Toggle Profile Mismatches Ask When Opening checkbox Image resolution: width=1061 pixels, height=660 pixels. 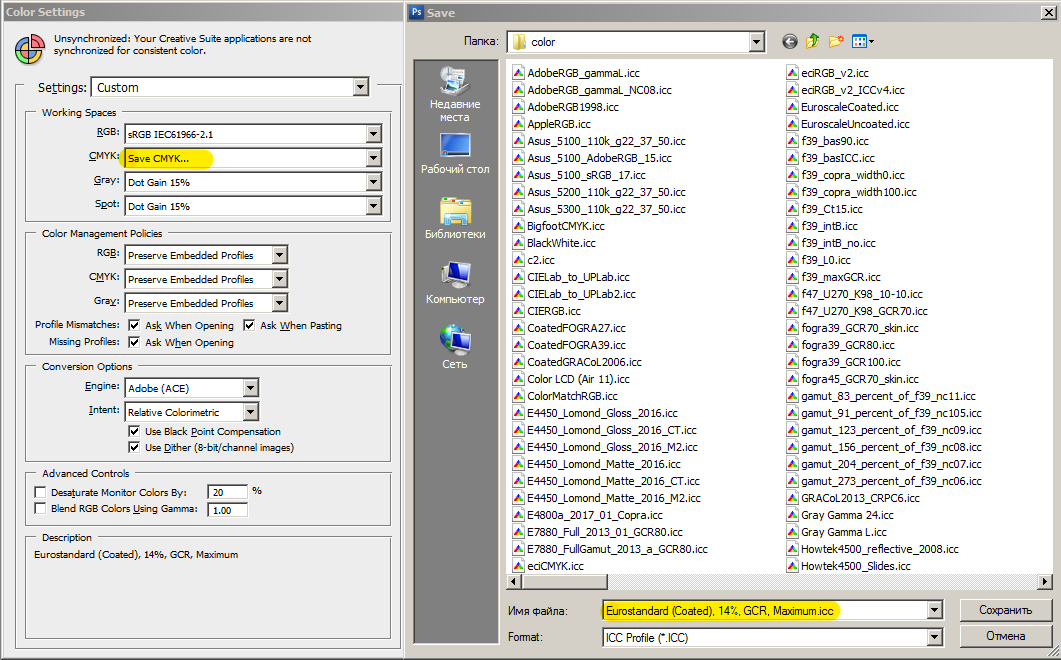134,326
